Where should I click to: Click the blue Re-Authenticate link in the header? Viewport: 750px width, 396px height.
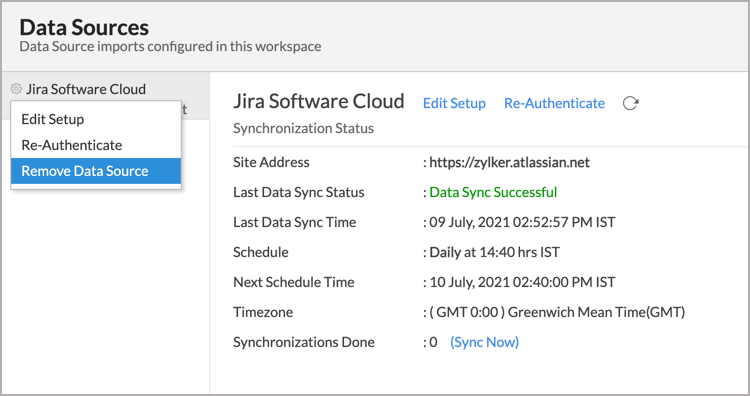click(x=554, y=103)
